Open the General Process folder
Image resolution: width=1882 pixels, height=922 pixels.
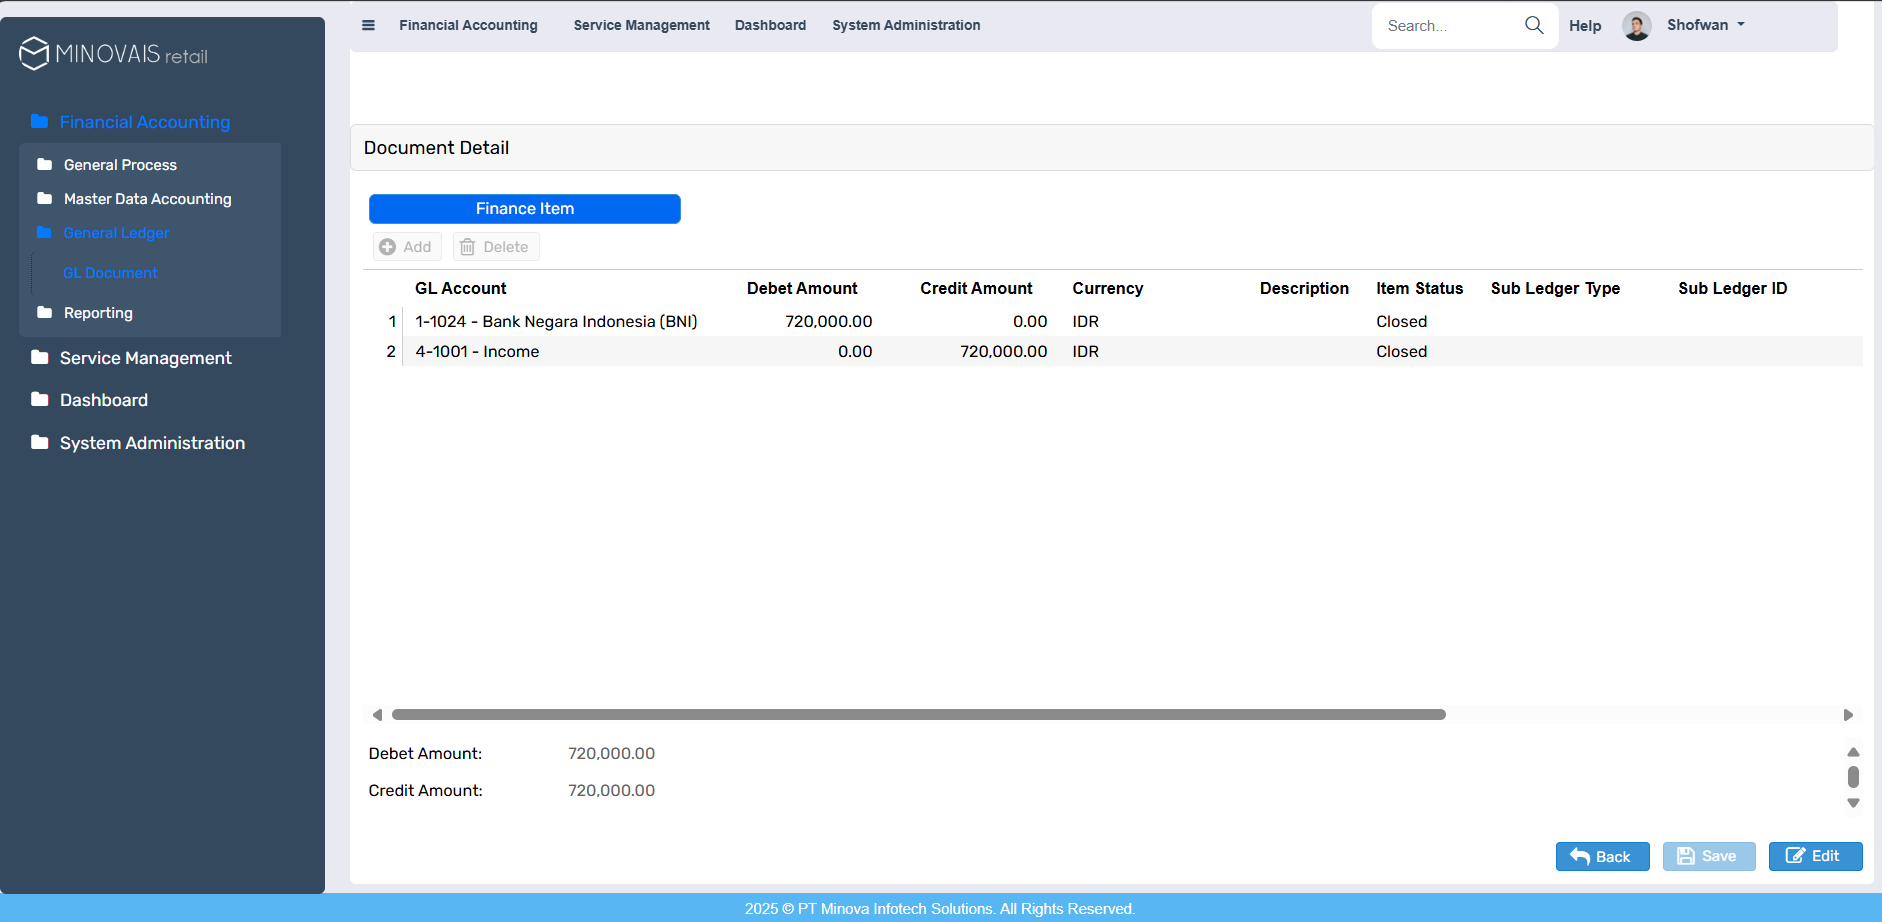click(120, 165)
